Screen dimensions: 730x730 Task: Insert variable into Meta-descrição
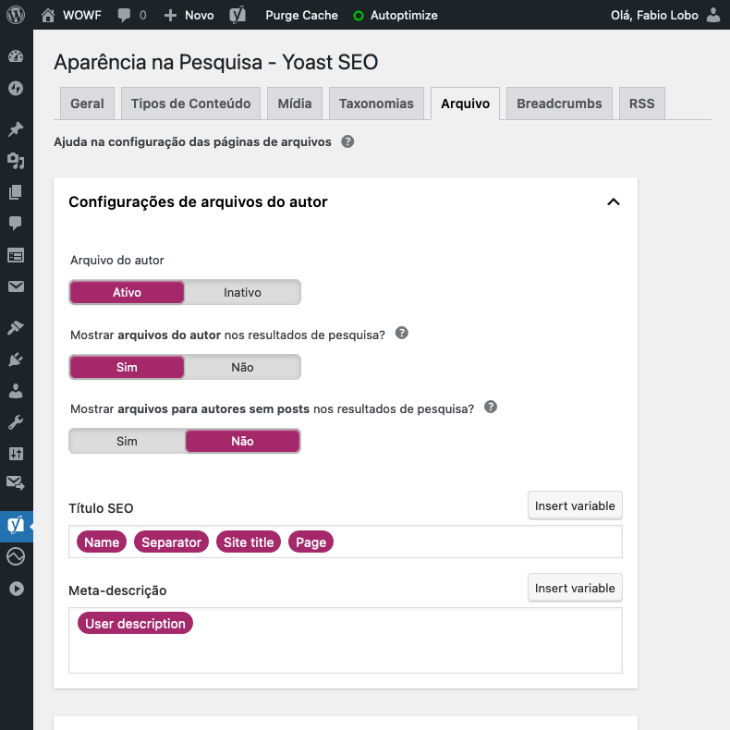pyautogui.click(x=575, y=588)
